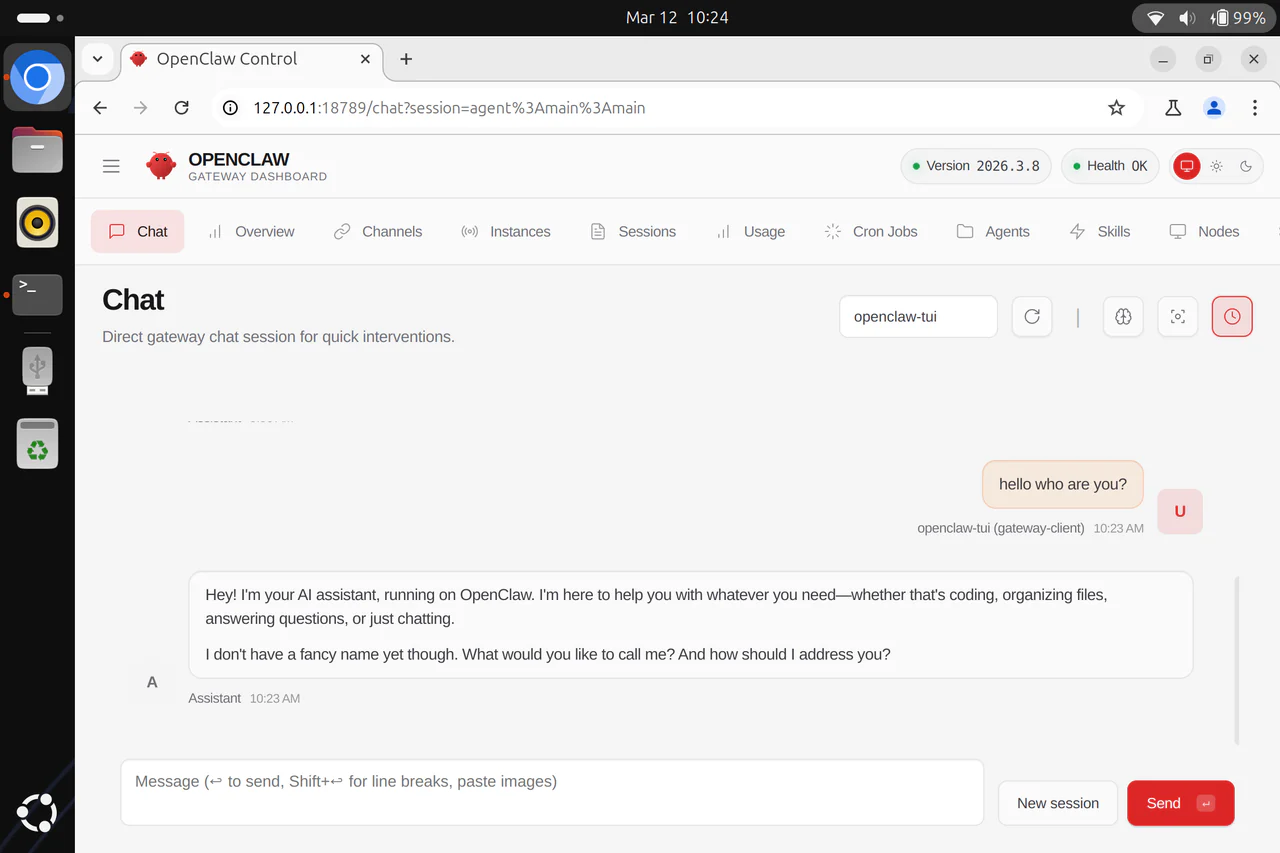
Task: Open the Channels tab
Action: point(378,231)
